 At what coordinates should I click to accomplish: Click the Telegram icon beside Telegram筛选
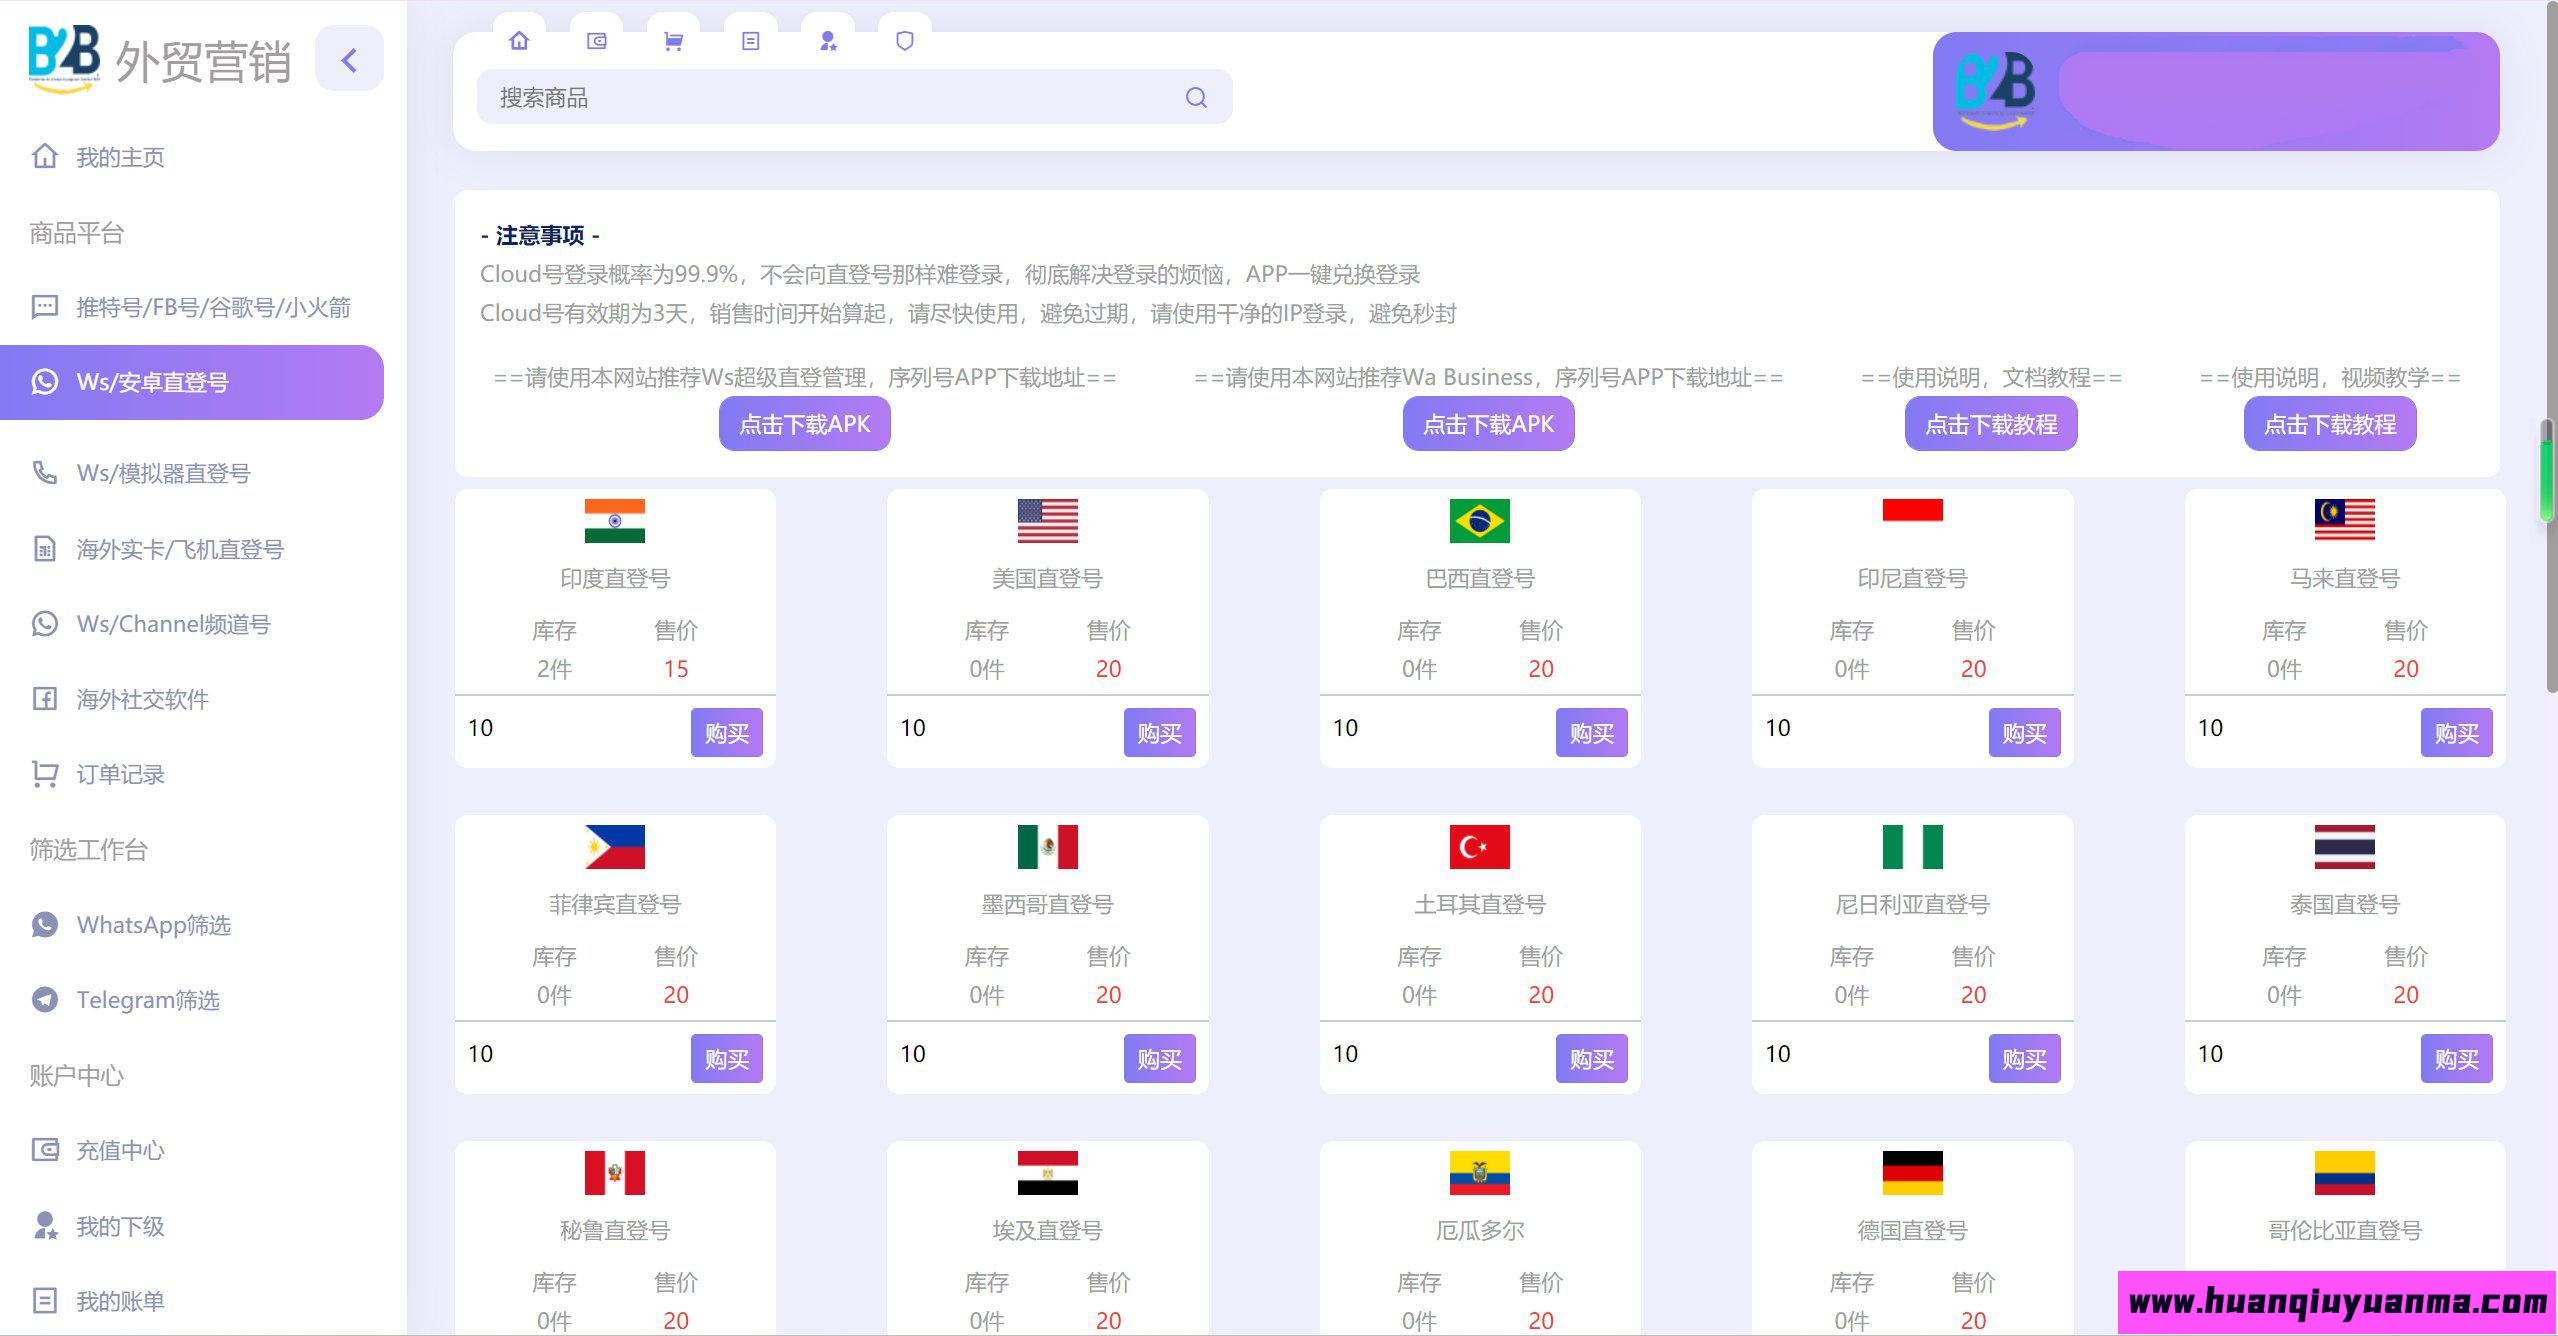click(45, 1000)
